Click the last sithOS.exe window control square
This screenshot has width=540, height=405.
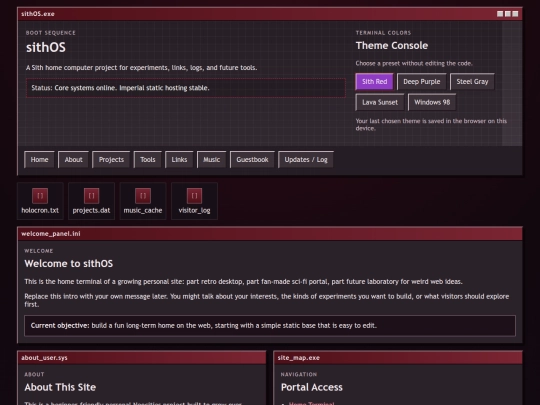click(515, 14)
